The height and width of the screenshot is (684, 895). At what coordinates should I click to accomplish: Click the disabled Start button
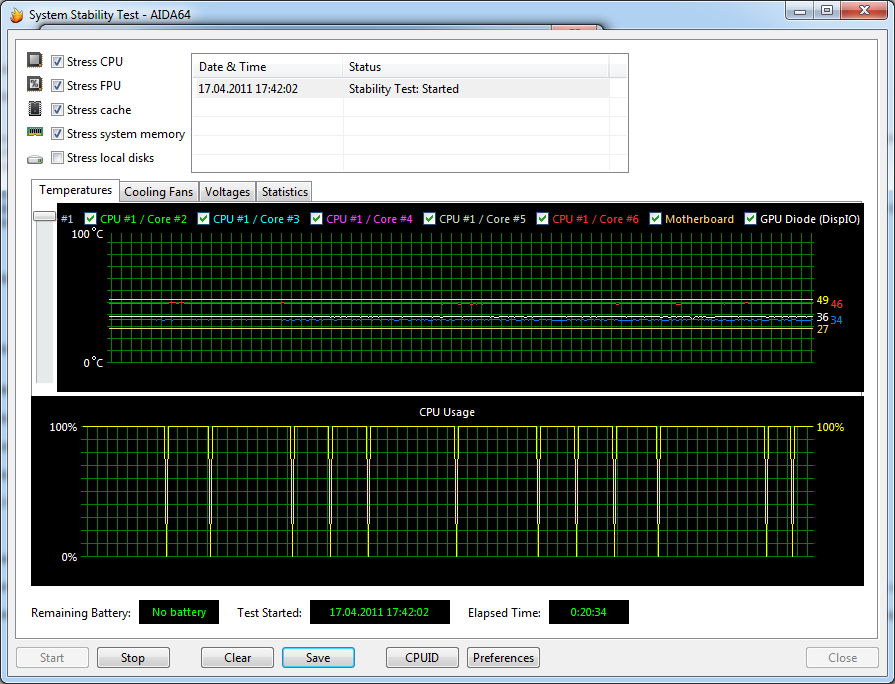coord(52,658)
